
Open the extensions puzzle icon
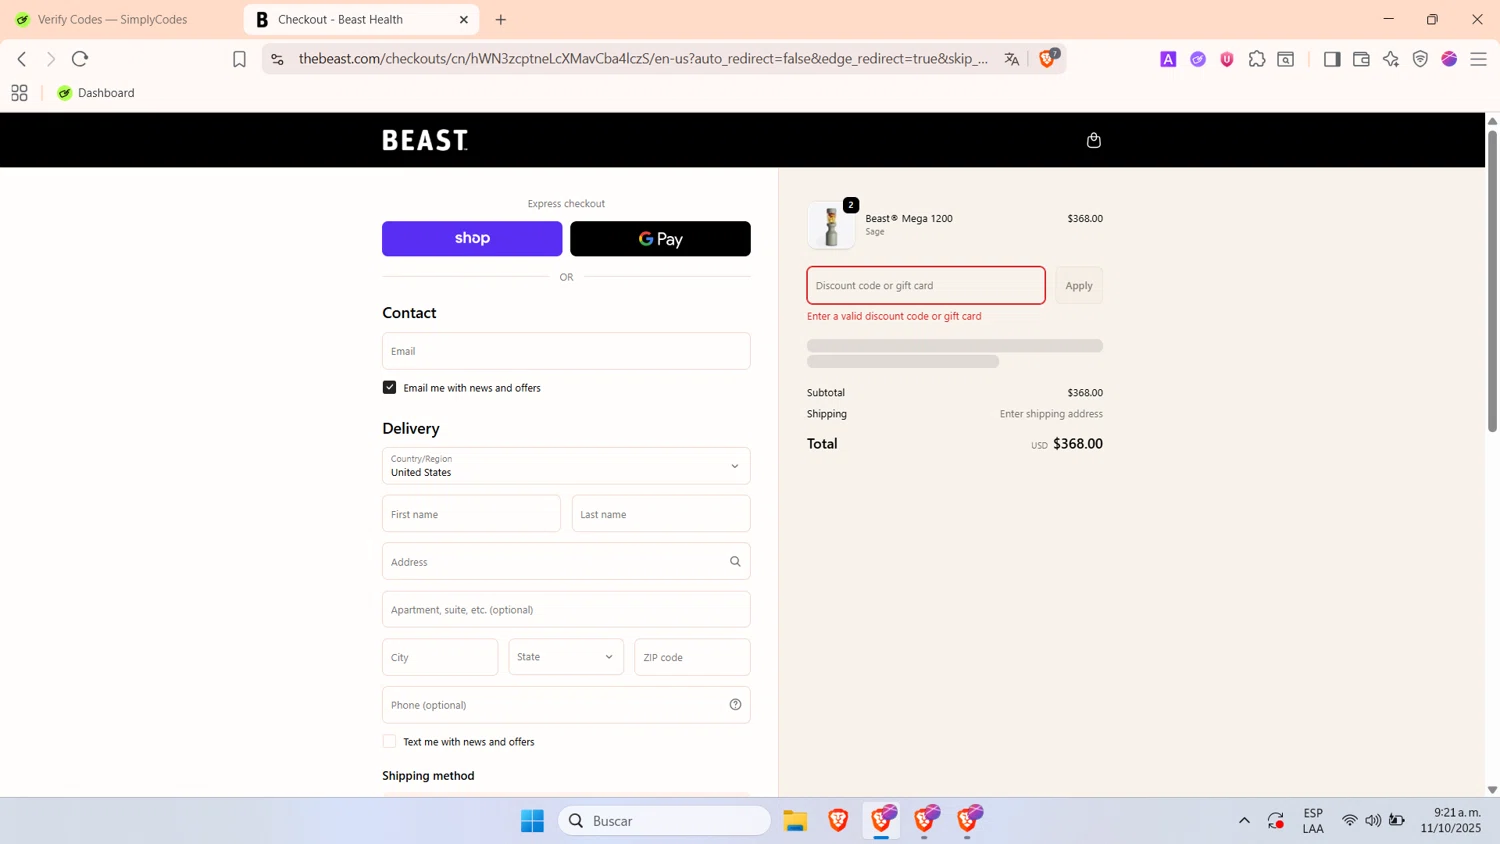point(1257,59)
